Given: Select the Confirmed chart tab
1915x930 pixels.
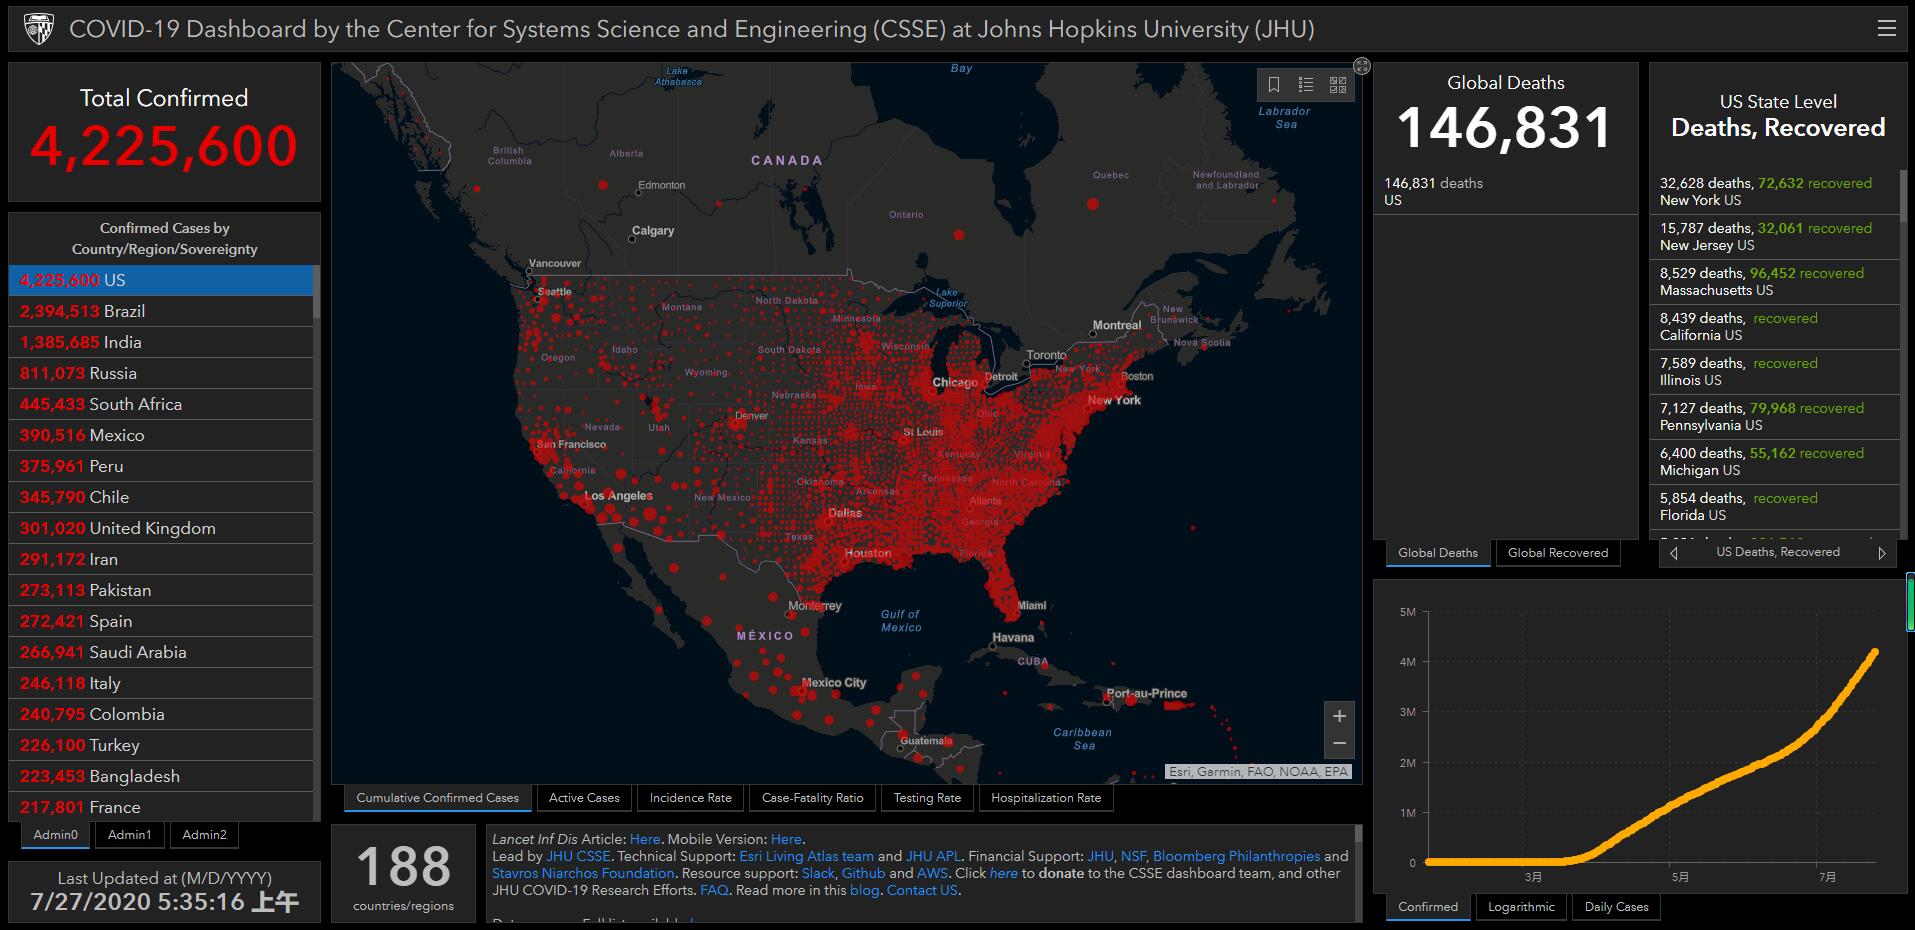Looking at the screenshot, I should [1428, 907].
